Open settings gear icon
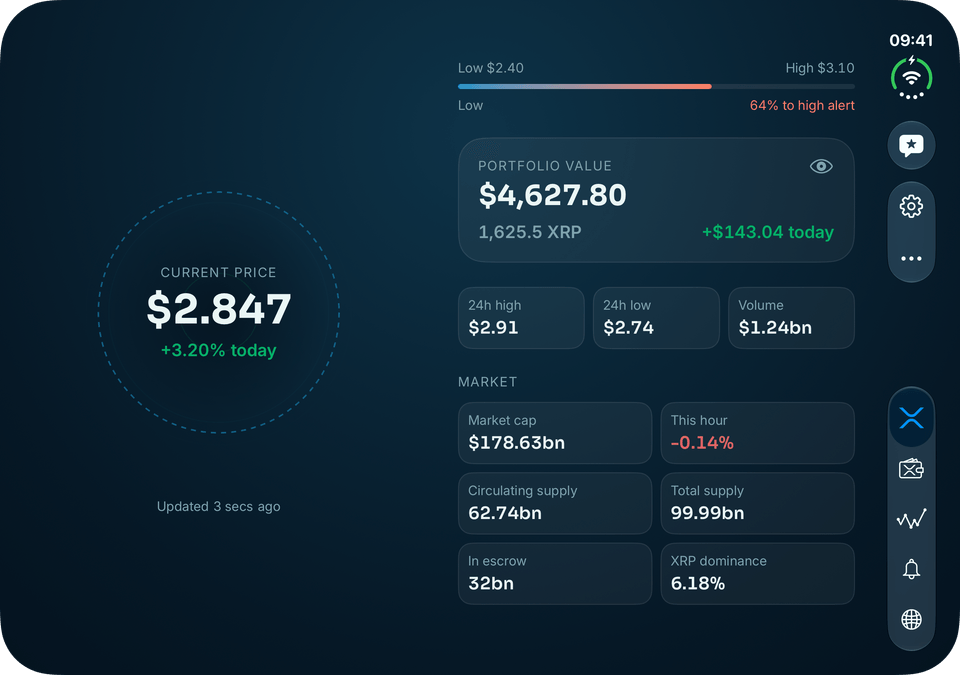This screenshot has width=960, height=675. [x=911, y=206]
